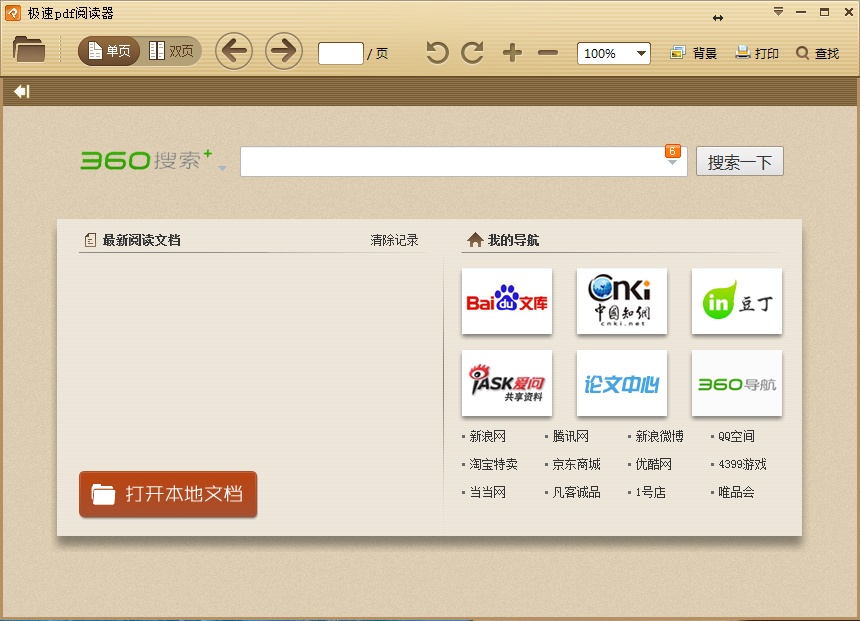Open the 新浪微博 link
The image size is (860, 621).
[659, 436]
